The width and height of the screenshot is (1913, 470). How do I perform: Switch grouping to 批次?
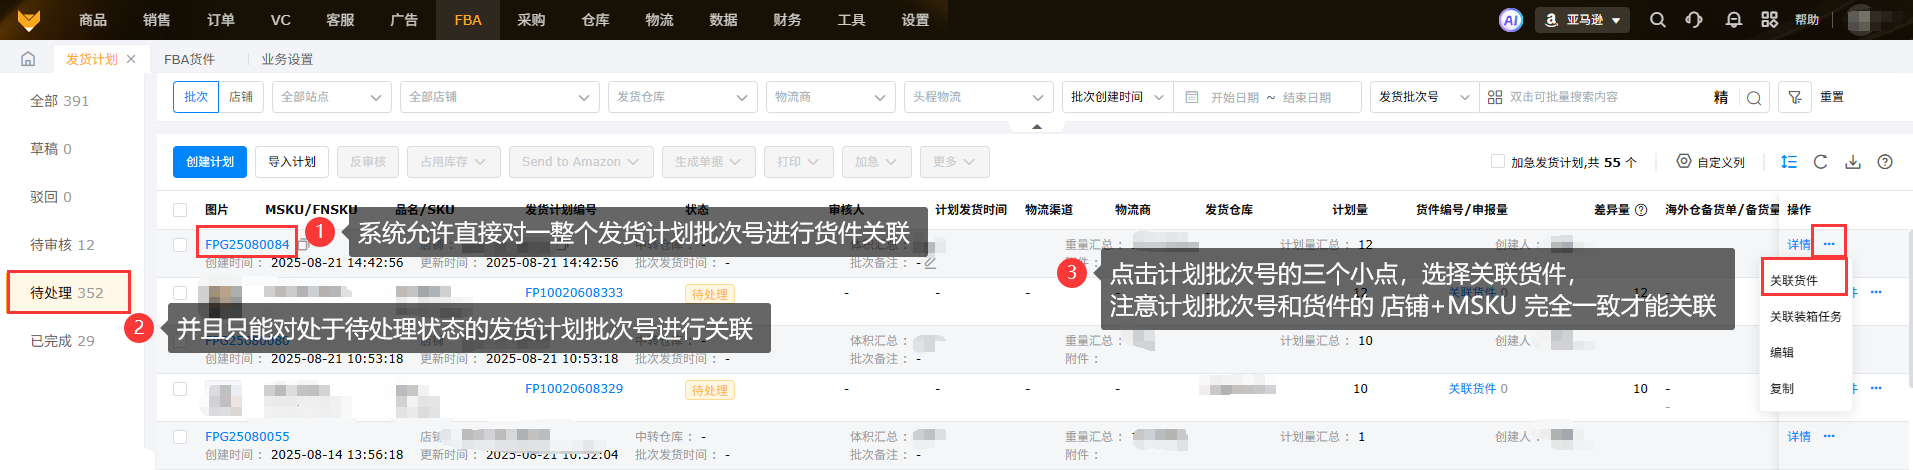tap(196, 97)
